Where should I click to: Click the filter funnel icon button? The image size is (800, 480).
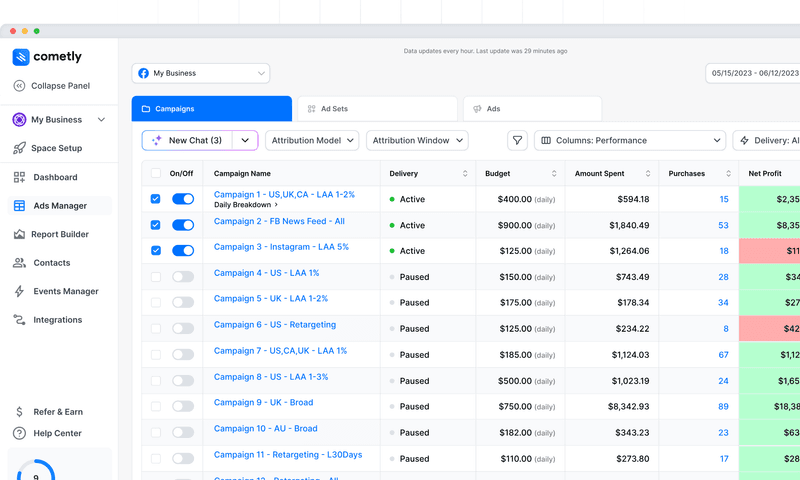[517, 140]
